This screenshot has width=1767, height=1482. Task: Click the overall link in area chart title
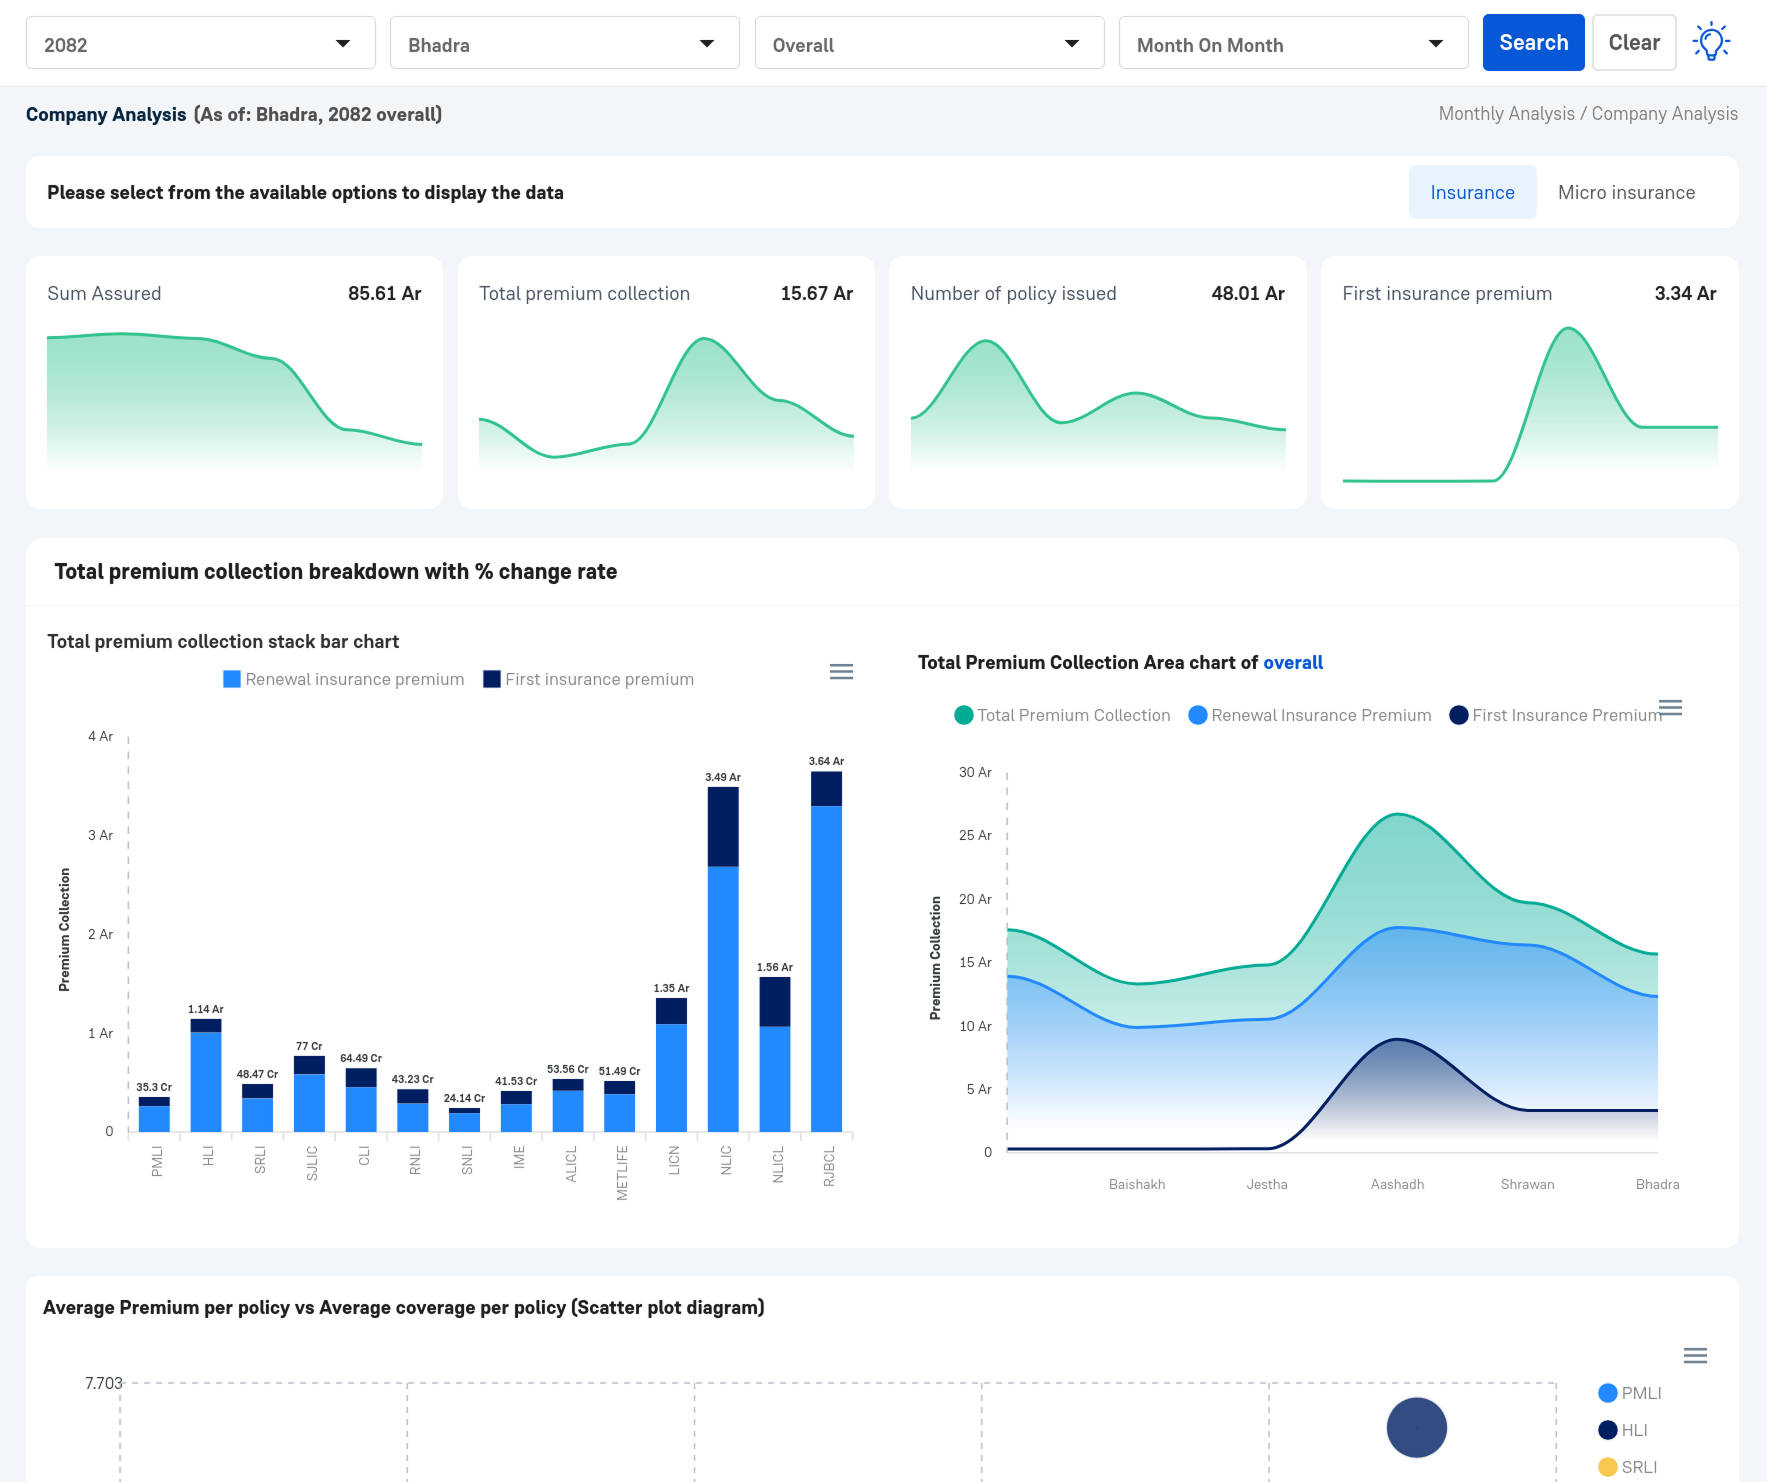[x=1292, y=662]
